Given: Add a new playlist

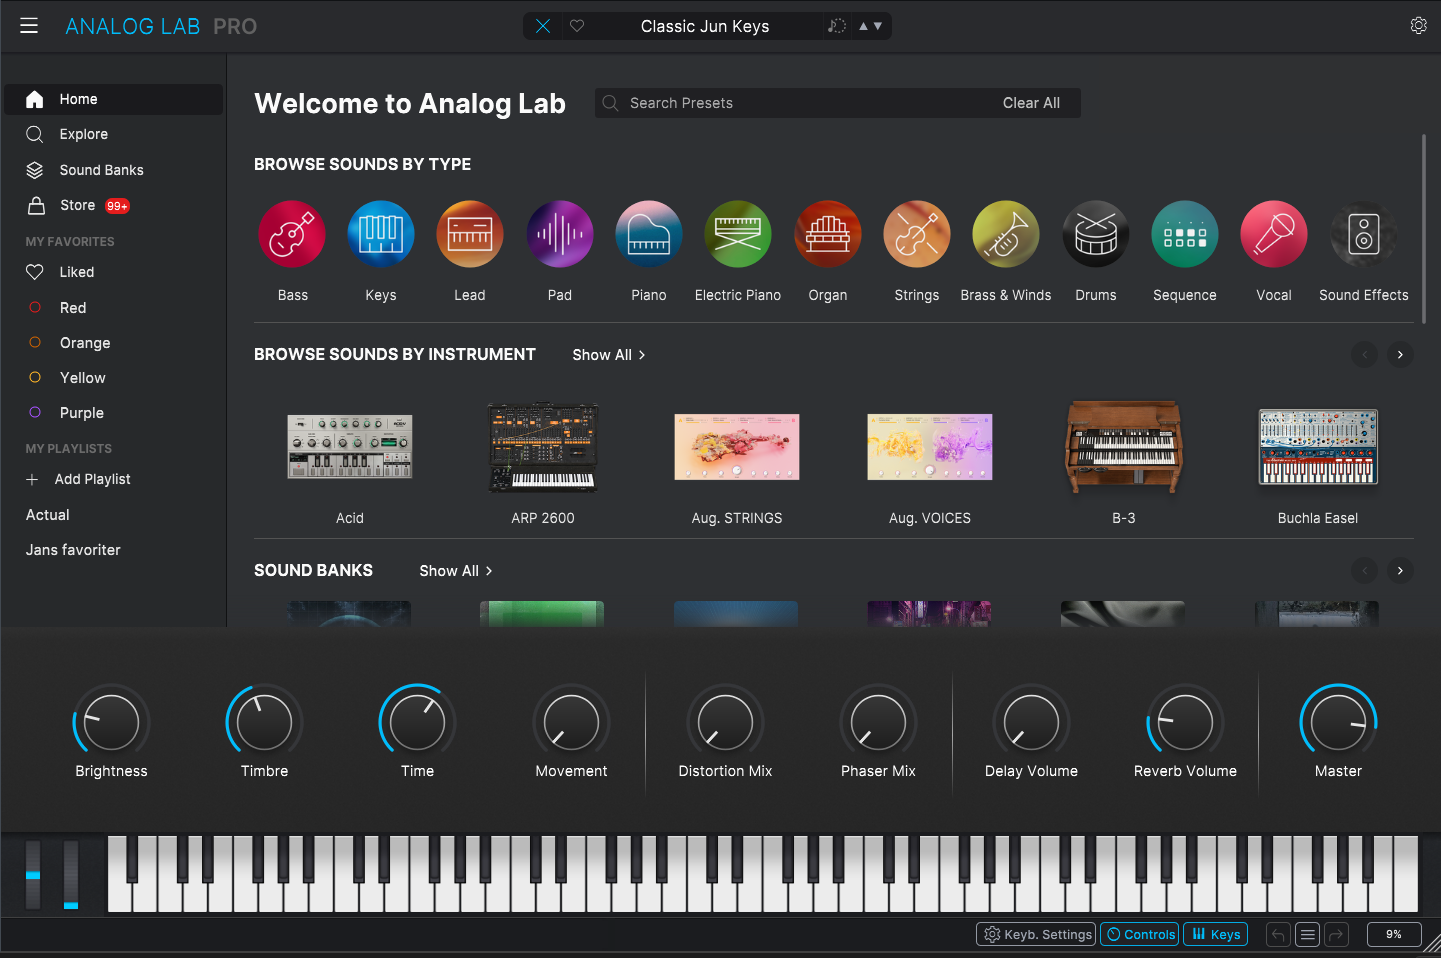Looking at the screenshot, I should [79, 479].
